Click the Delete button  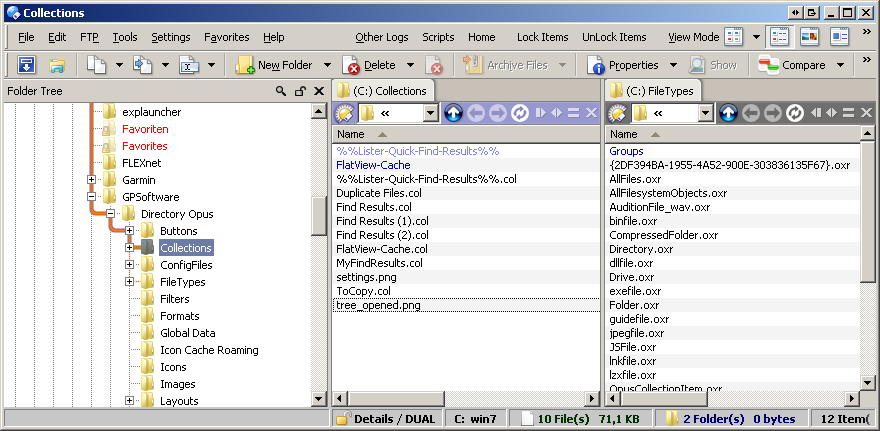click(x=370, y=65)
